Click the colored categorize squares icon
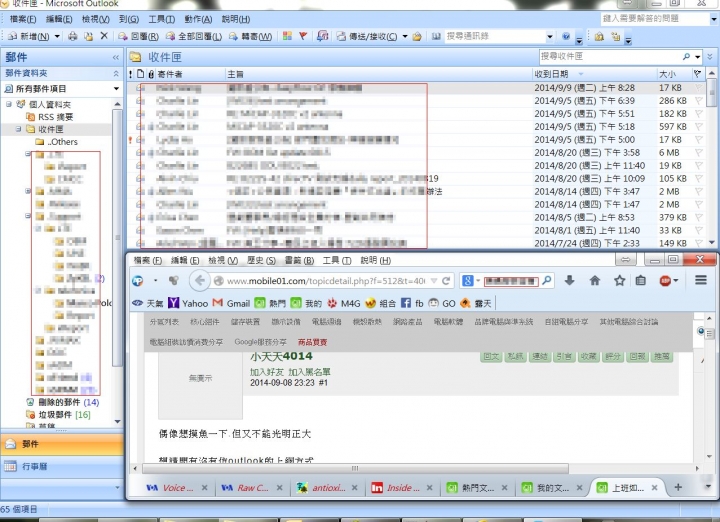Viewport: 720px width, 522px height. click(287, 36)
